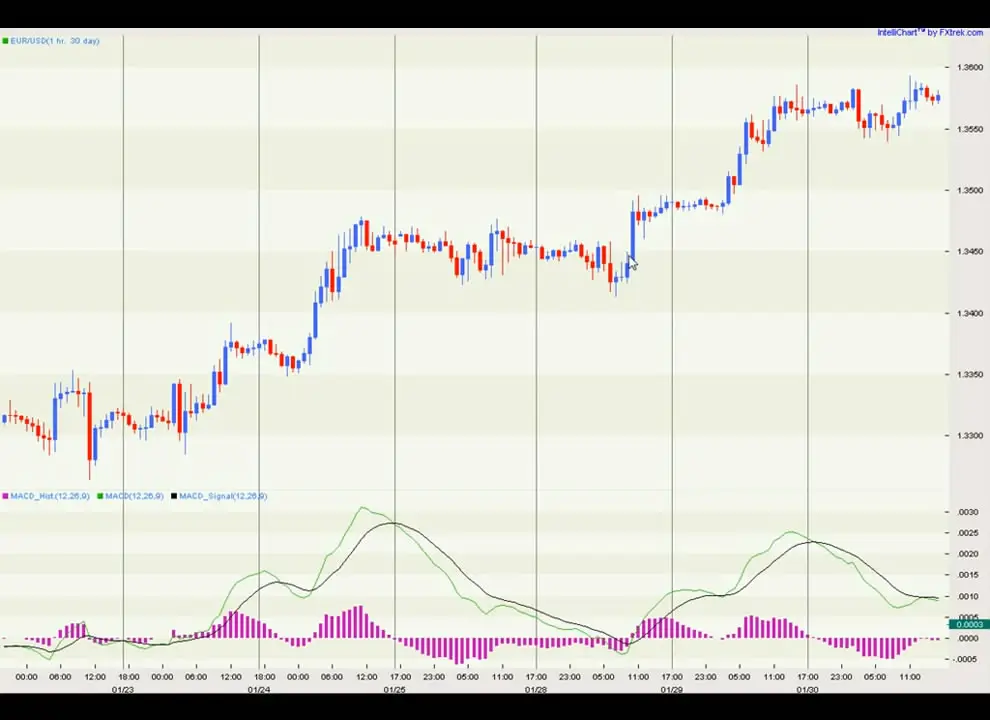Screen dimensions: 990x720
Task: Click the 01/29 date label
Action: coord(672,690)
